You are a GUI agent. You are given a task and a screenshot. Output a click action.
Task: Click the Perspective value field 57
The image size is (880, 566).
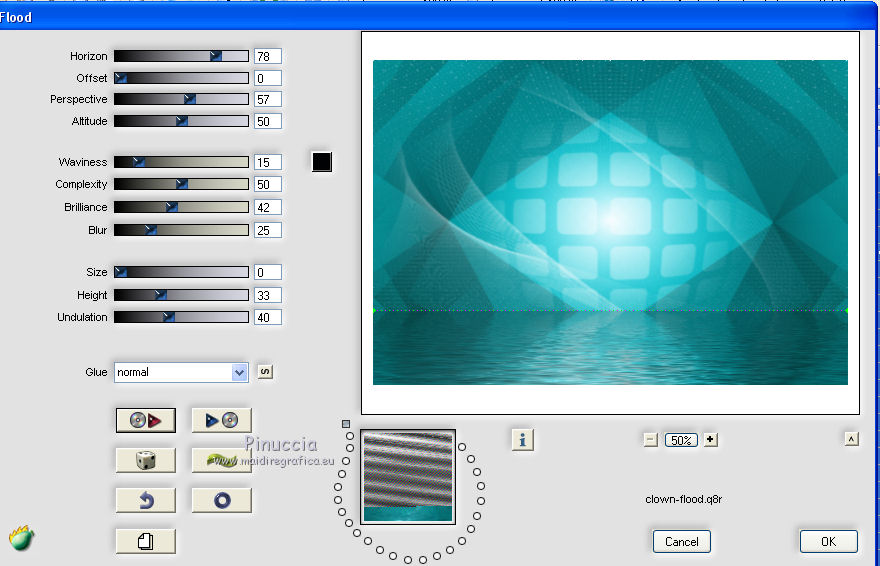pos(268,99)
